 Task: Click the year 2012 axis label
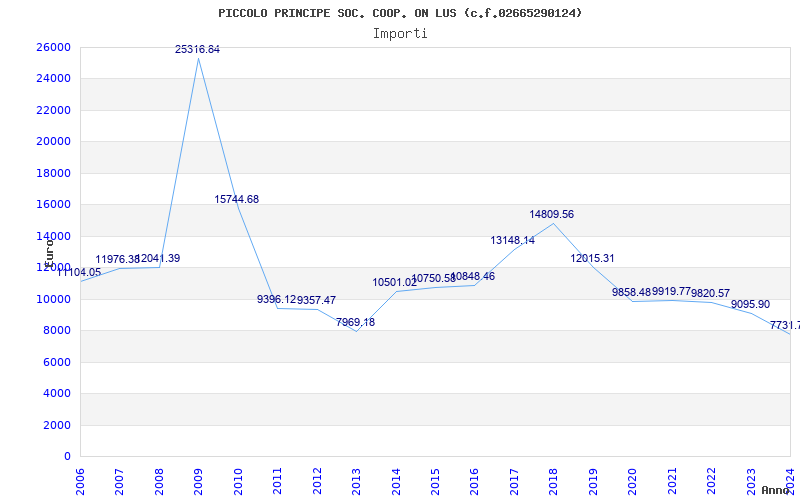pyautogui.click(x=317, y=482)
